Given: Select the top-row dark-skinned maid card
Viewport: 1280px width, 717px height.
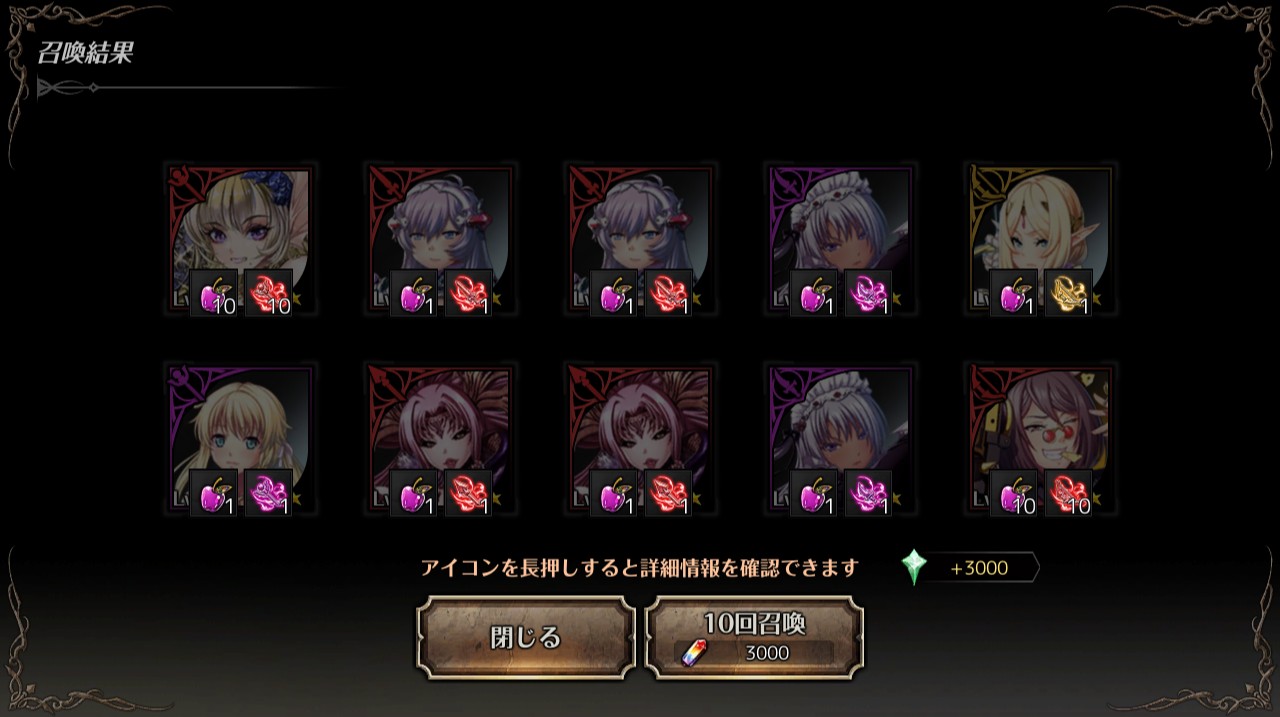Looking at the screenshot, I should pos(840,240).
